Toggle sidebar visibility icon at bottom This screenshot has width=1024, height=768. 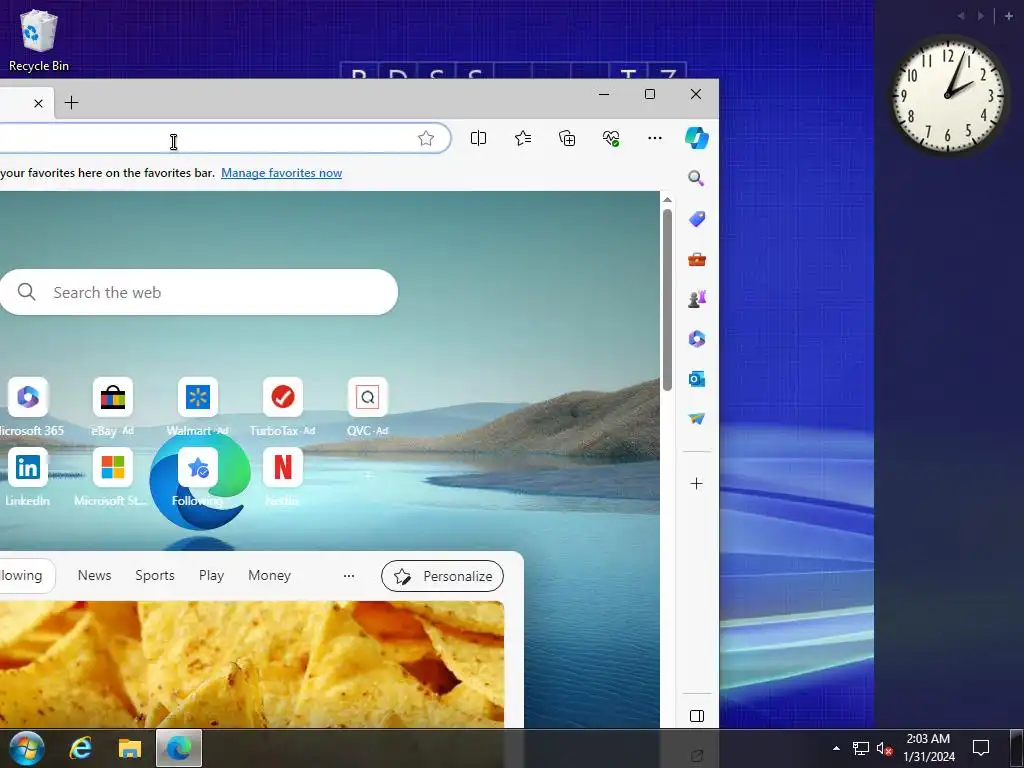[x=696, y=716]
